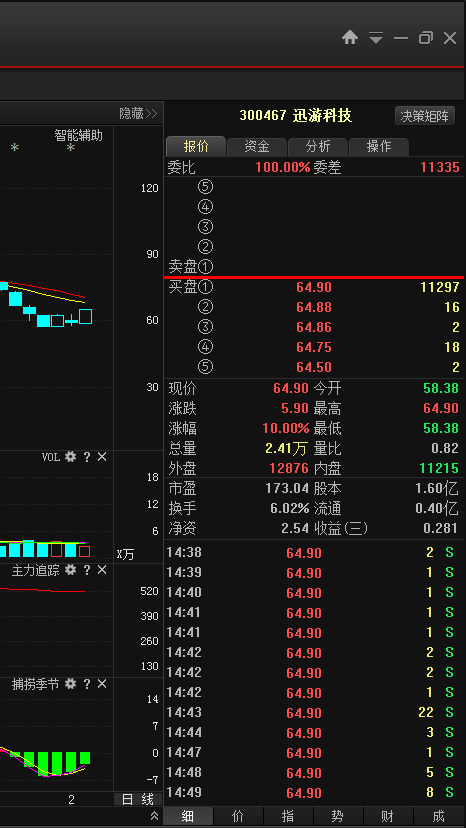Open the 操作 tab
This screenshot has width=466, height=828.
[379, 146]
